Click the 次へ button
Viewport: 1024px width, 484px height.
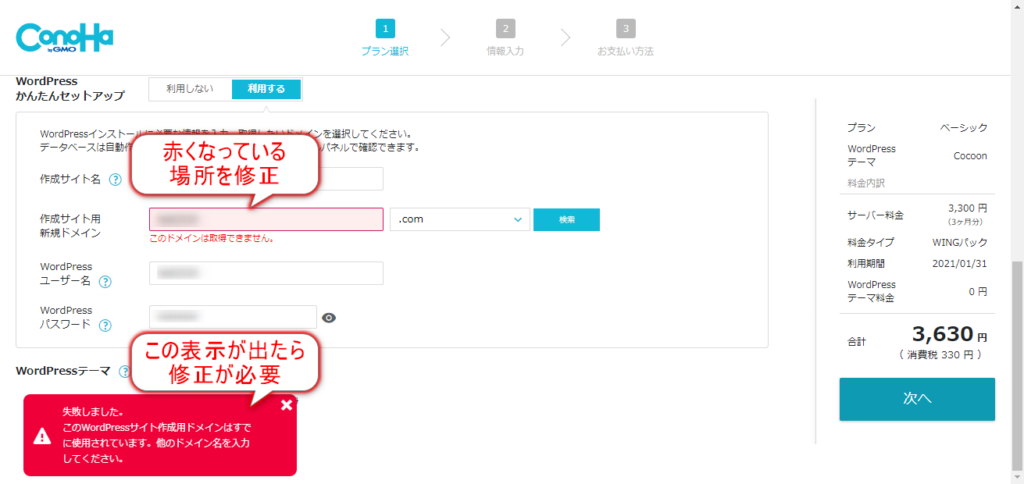pyautogui.click(x=917, y=399)
